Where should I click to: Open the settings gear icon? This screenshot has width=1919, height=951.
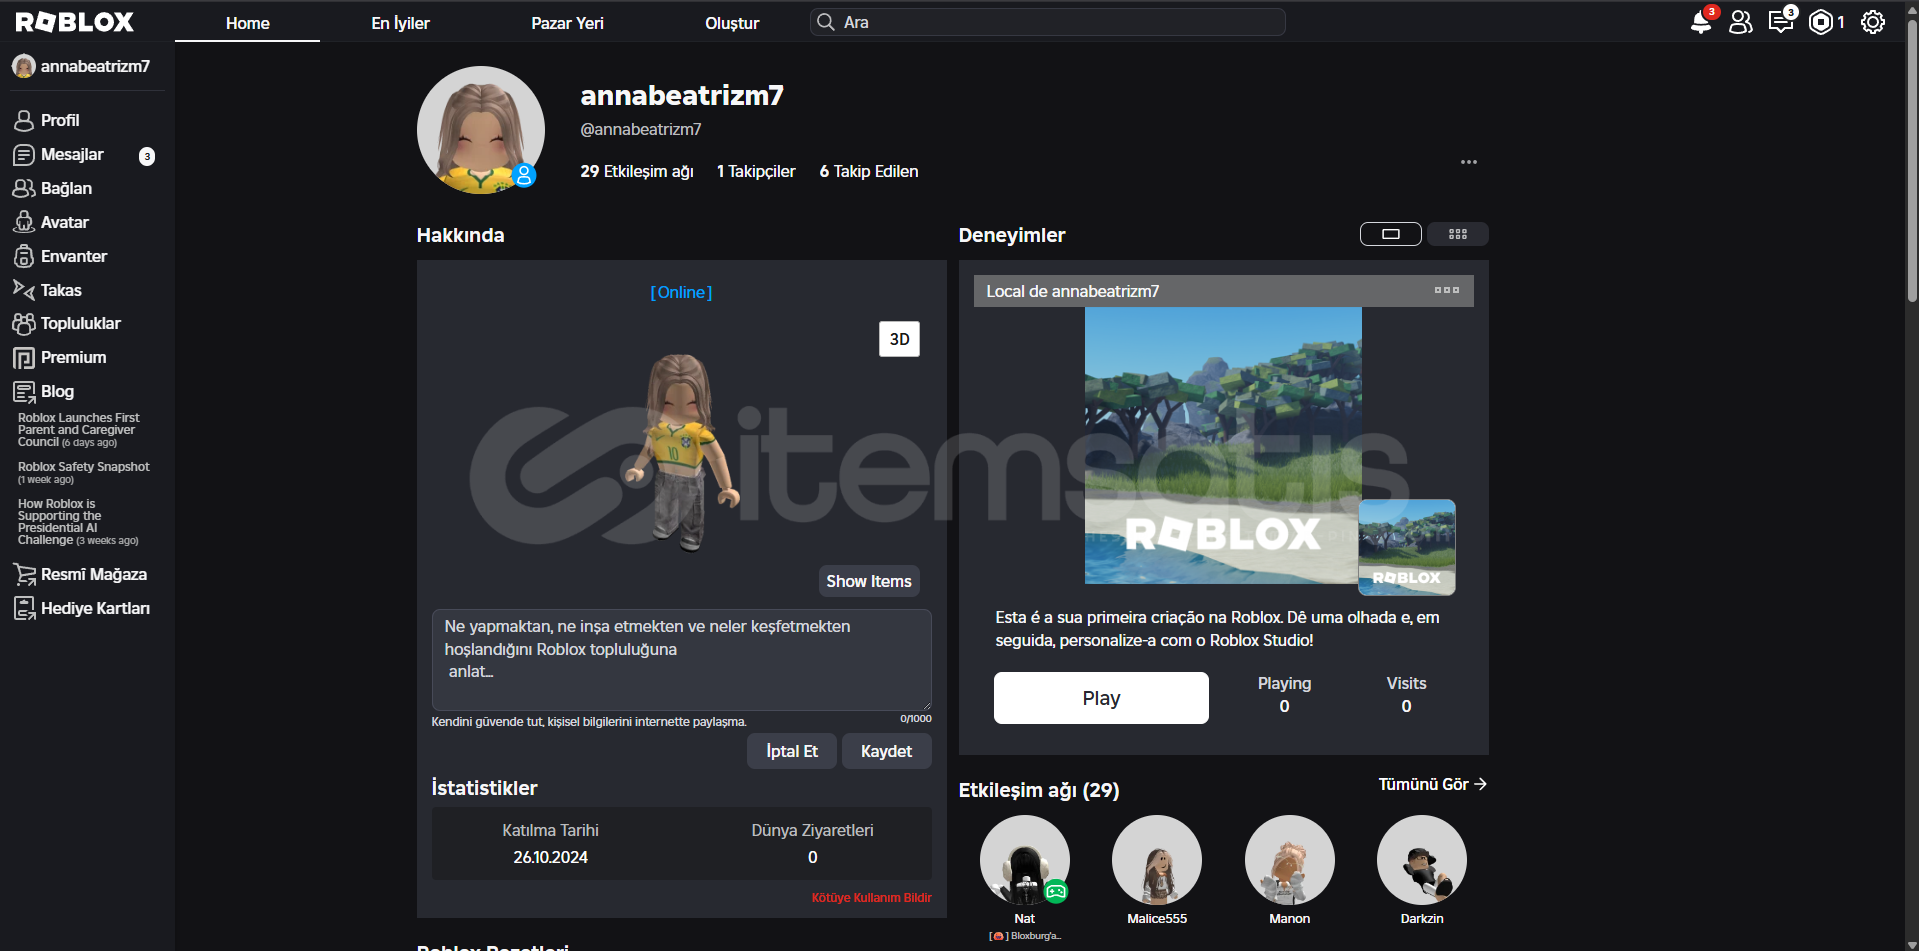[x=1872, y=22]
